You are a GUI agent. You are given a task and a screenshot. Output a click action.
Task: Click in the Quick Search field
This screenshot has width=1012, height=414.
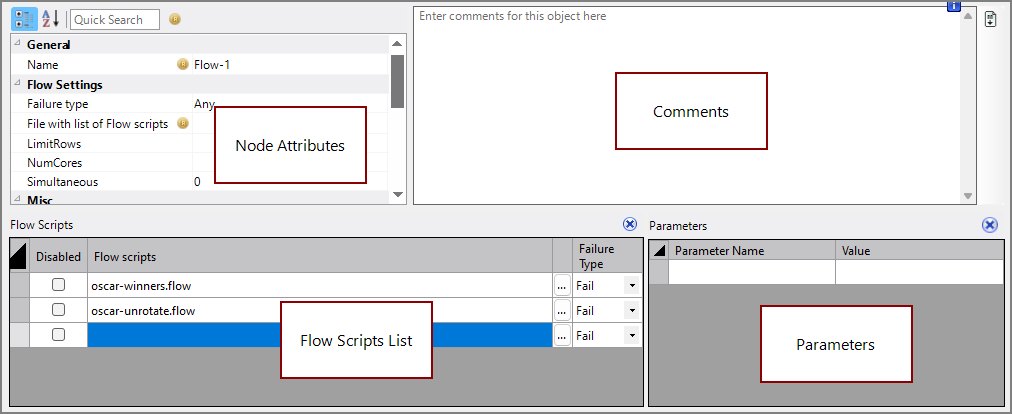[x=114, y=19]
